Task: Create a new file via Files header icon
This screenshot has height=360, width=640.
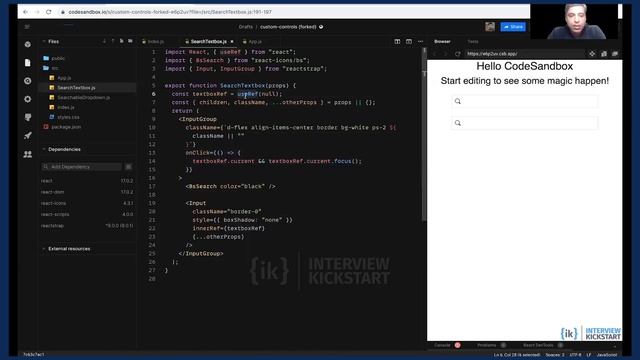Action: [x=122, y=41]
